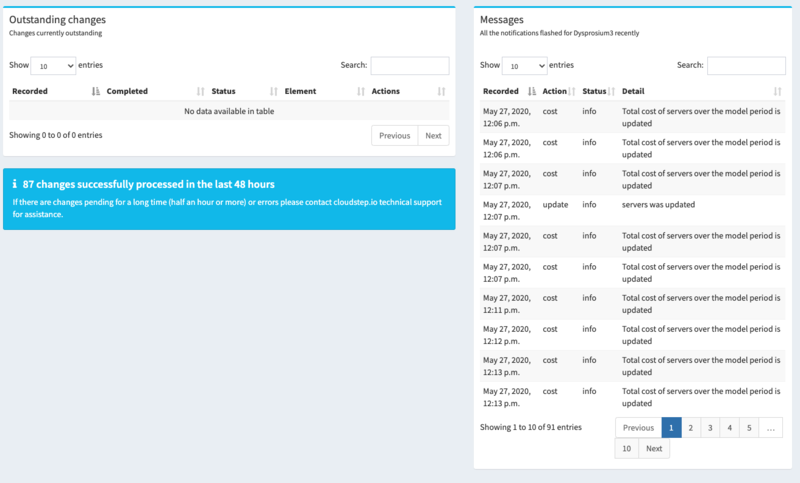Focus the Messages search field
This screenshot has height=483, width=800.
pos(746,66)
